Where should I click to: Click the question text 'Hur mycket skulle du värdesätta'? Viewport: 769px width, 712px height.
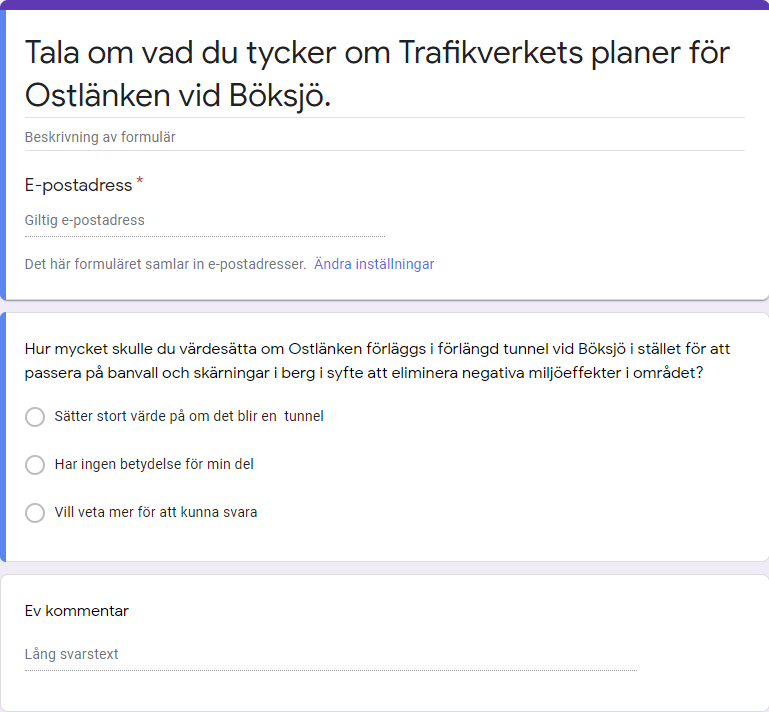[377, 361]
